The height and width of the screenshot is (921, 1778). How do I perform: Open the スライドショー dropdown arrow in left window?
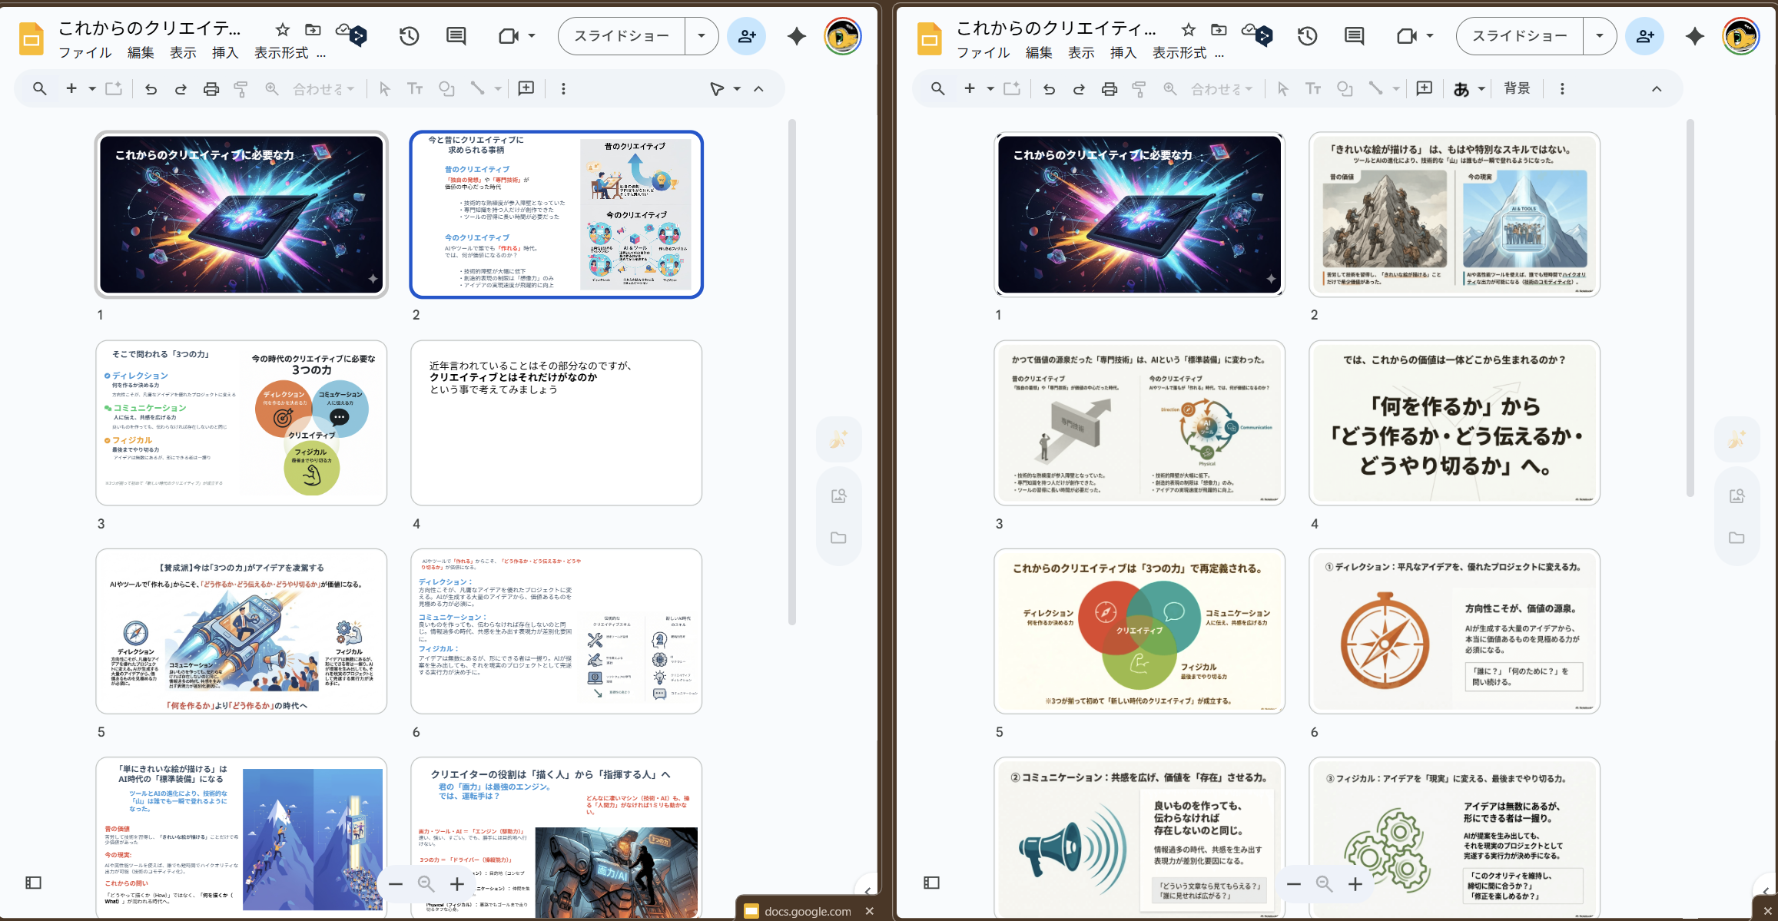click(x=701, y=37)
